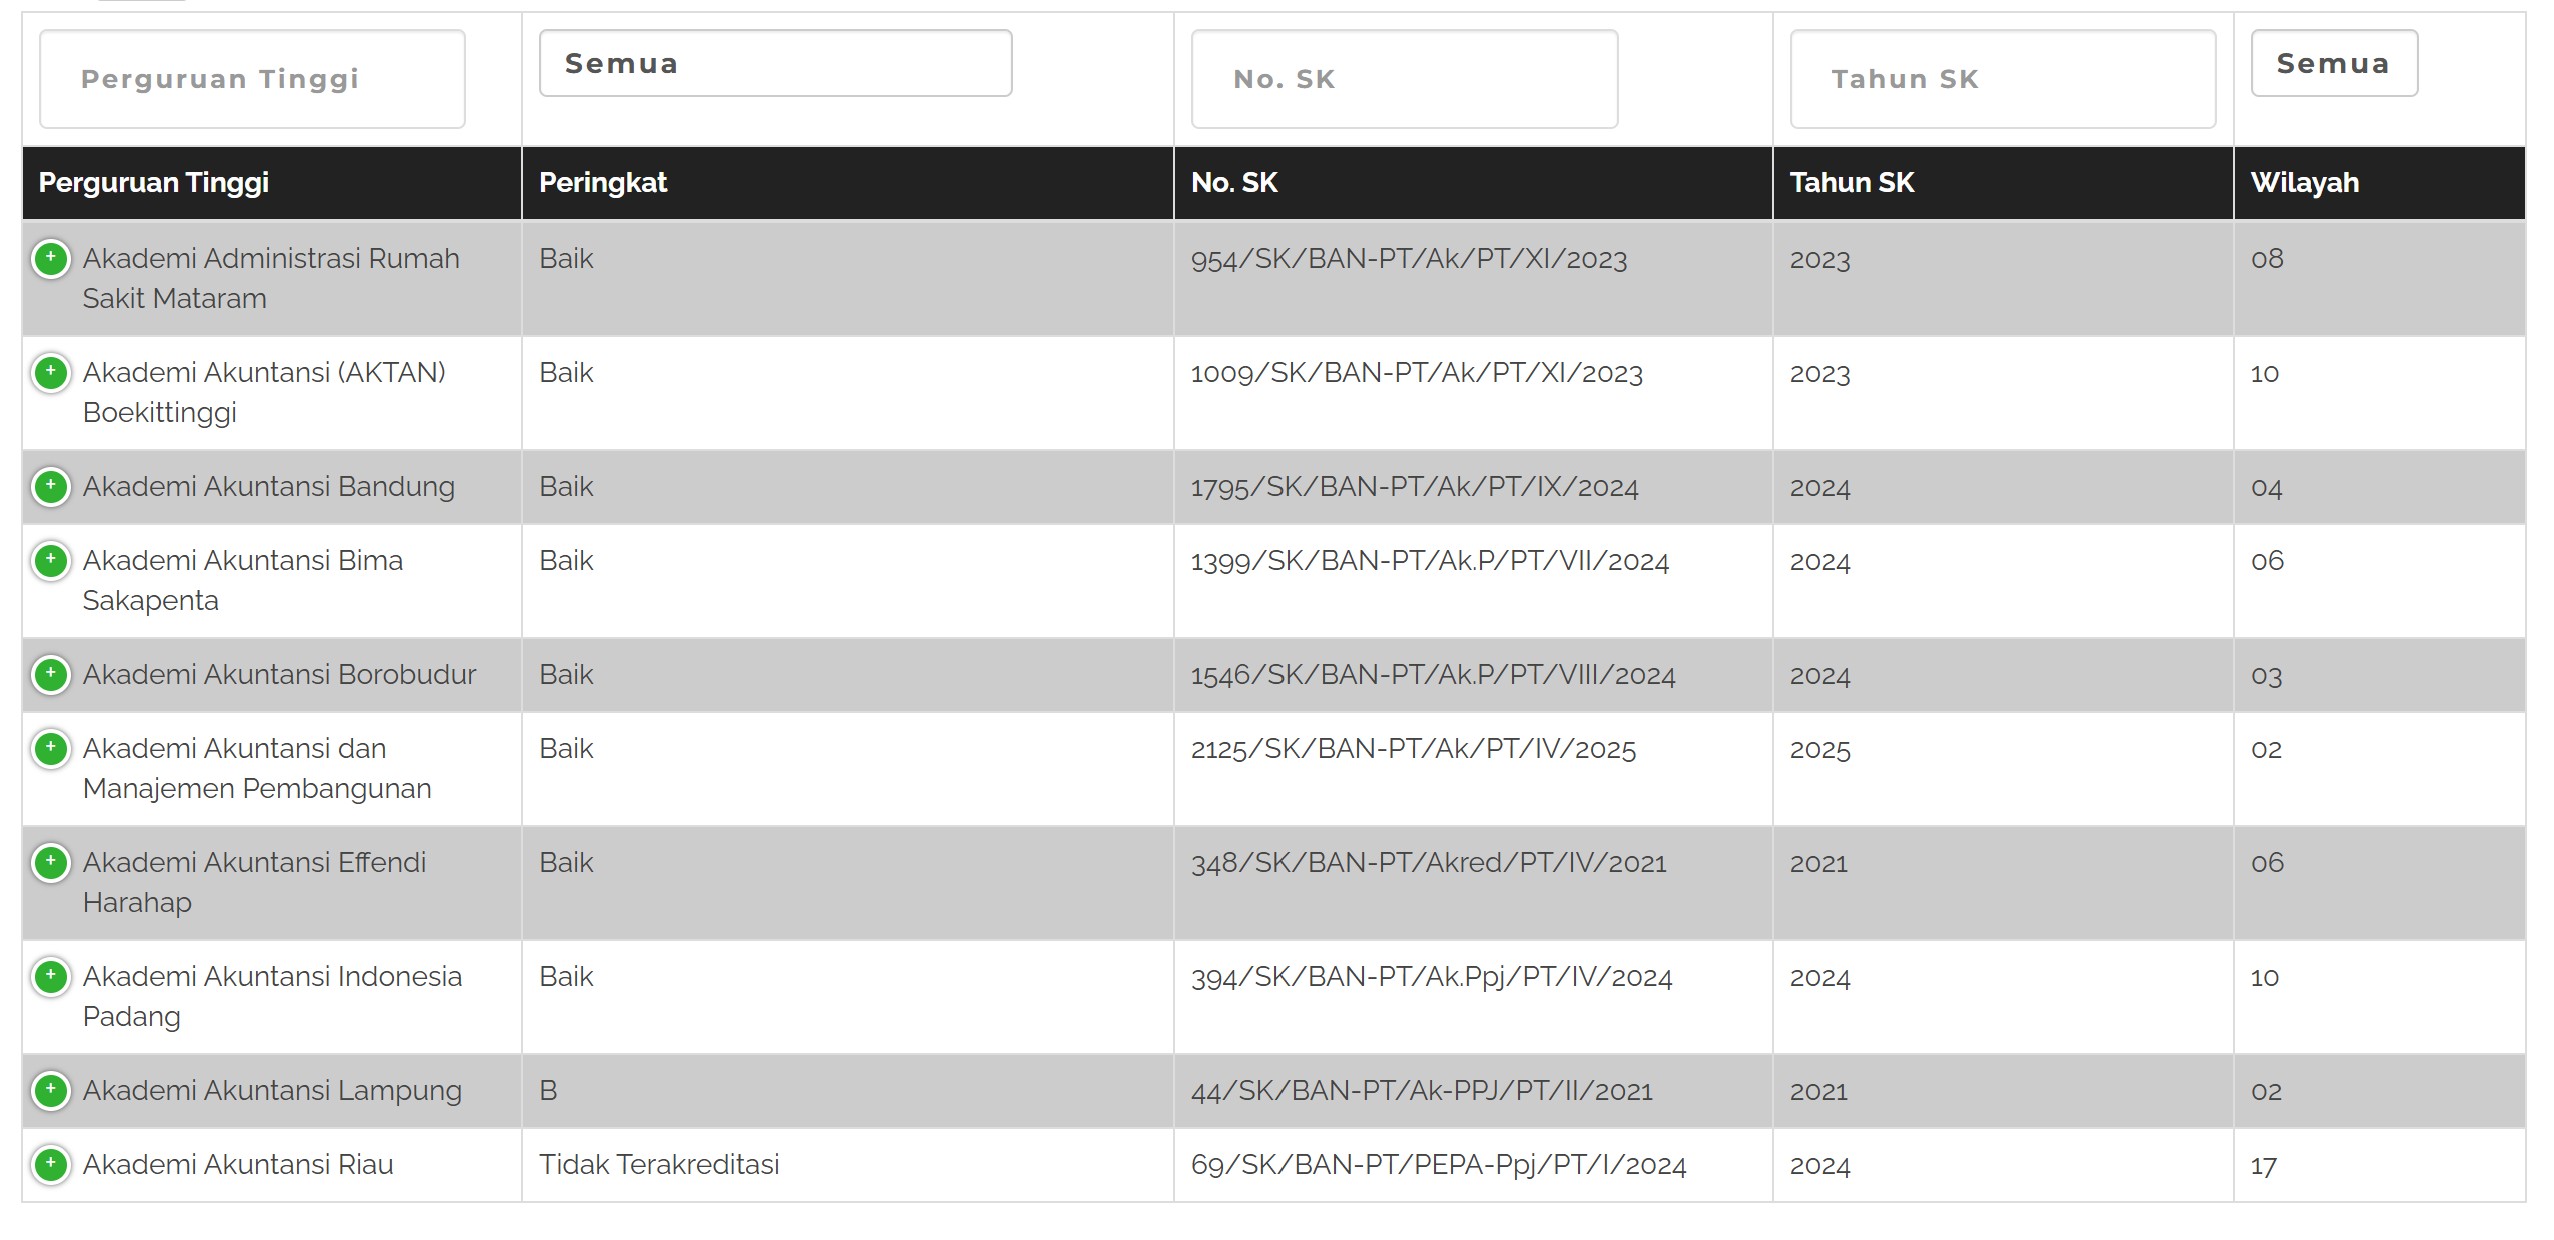Click Wilayah value 04 in Bandung row
2554x1240 pixels.
[x=2267, y=487]
